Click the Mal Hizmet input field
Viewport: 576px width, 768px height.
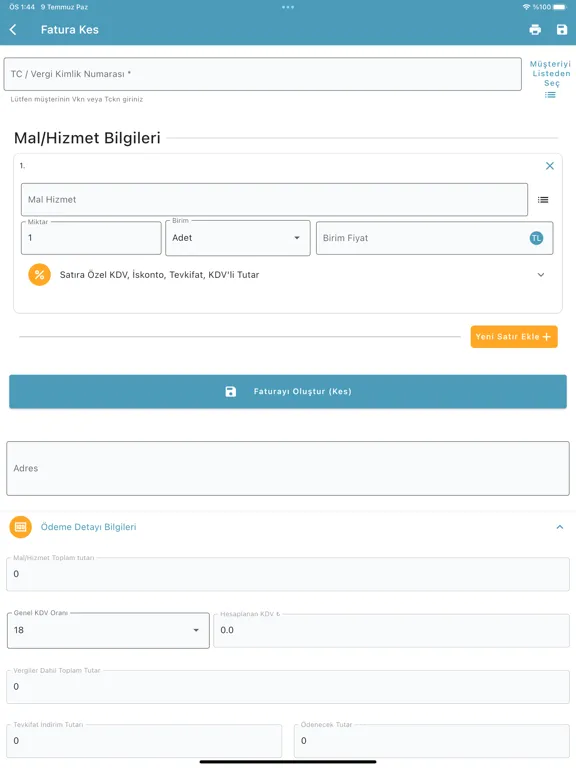point(274,200)
